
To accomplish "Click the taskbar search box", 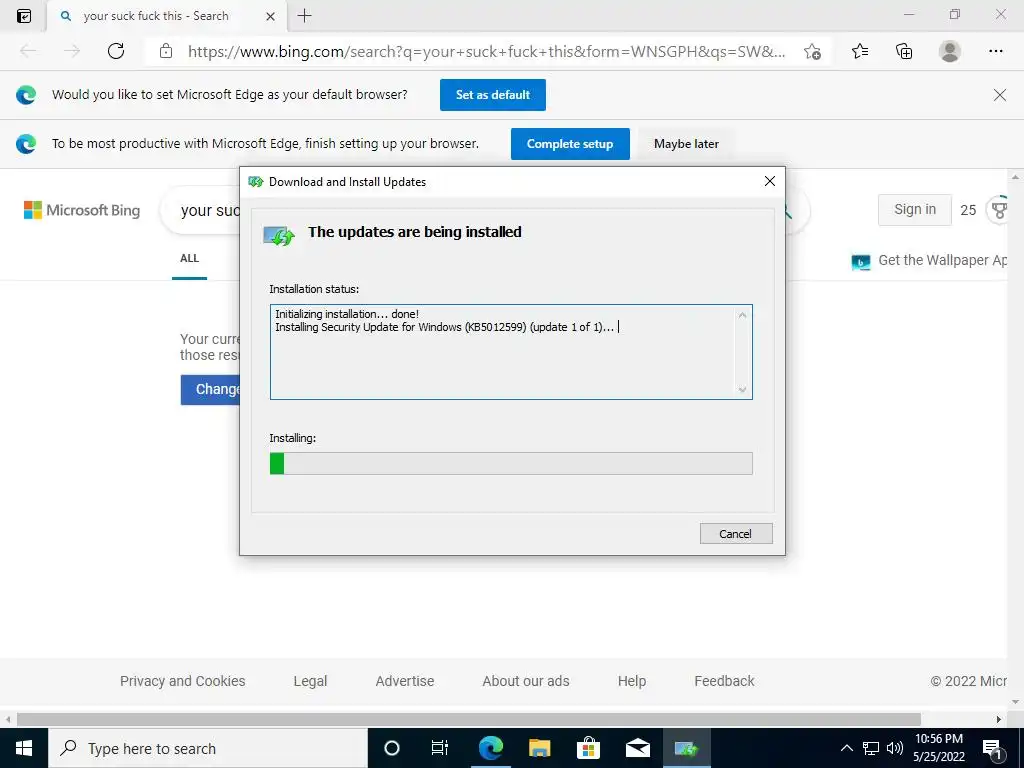I will coord(208,748).
